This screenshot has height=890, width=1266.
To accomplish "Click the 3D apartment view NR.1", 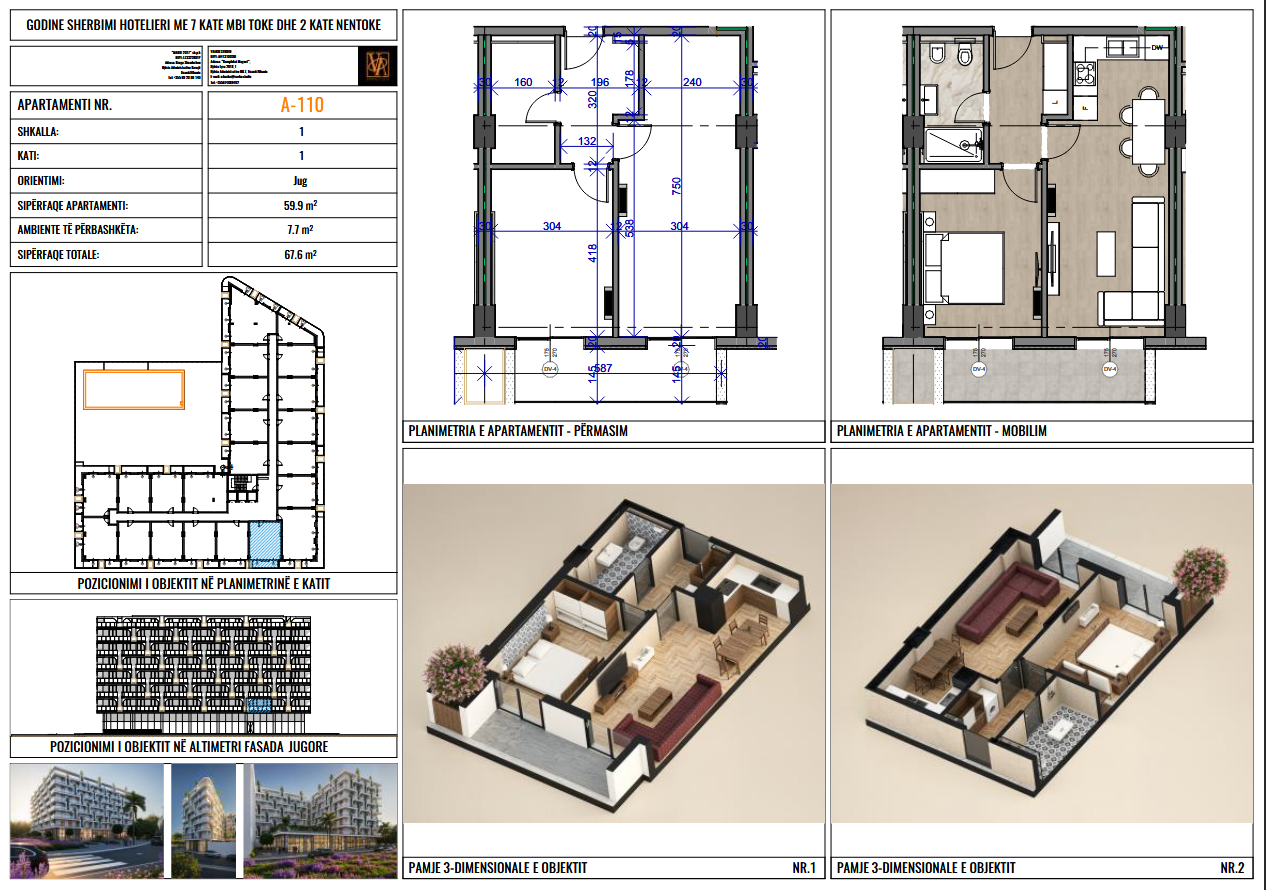I will tap(612, 653).
